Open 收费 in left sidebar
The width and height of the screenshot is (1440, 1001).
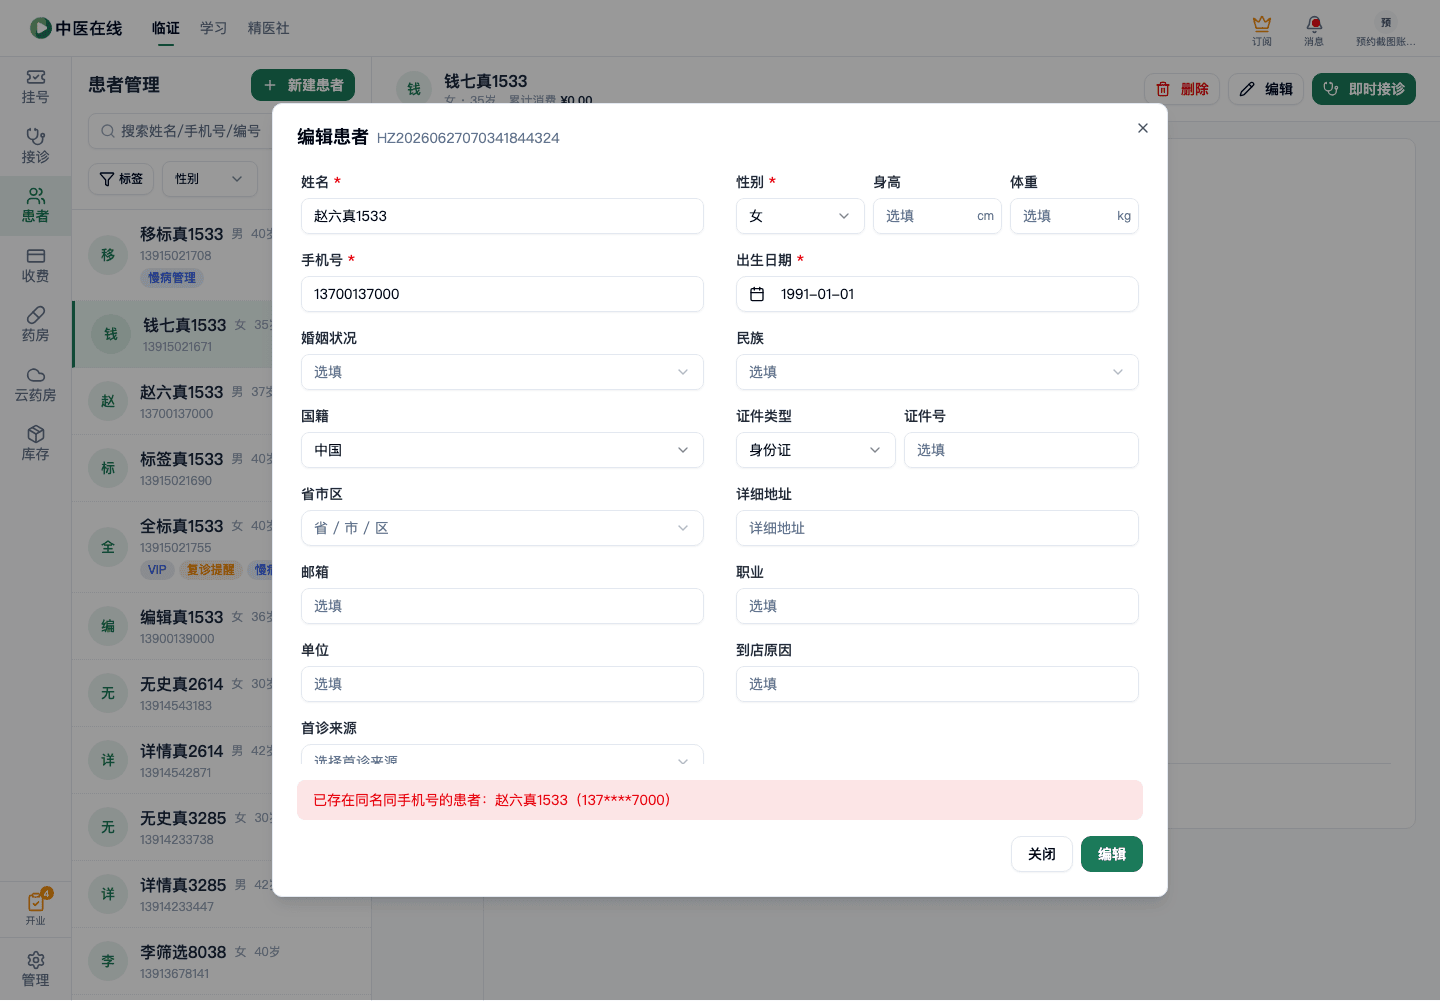point(35,265)
